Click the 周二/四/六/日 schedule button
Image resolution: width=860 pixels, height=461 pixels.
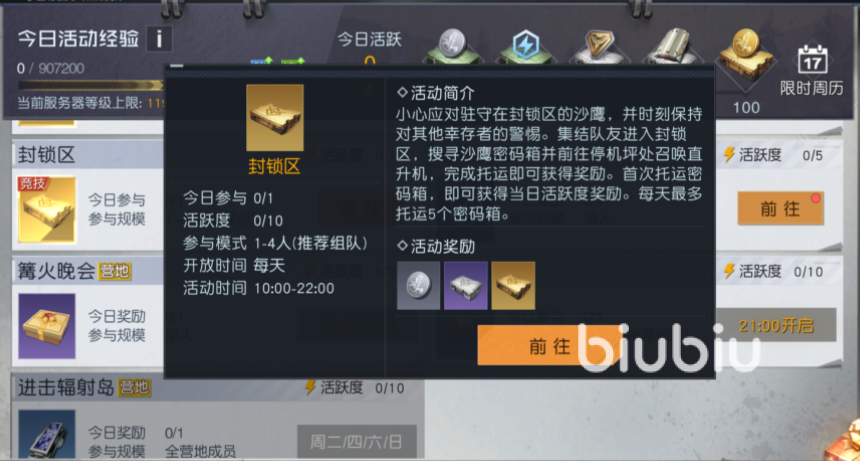tap(357, 442)
